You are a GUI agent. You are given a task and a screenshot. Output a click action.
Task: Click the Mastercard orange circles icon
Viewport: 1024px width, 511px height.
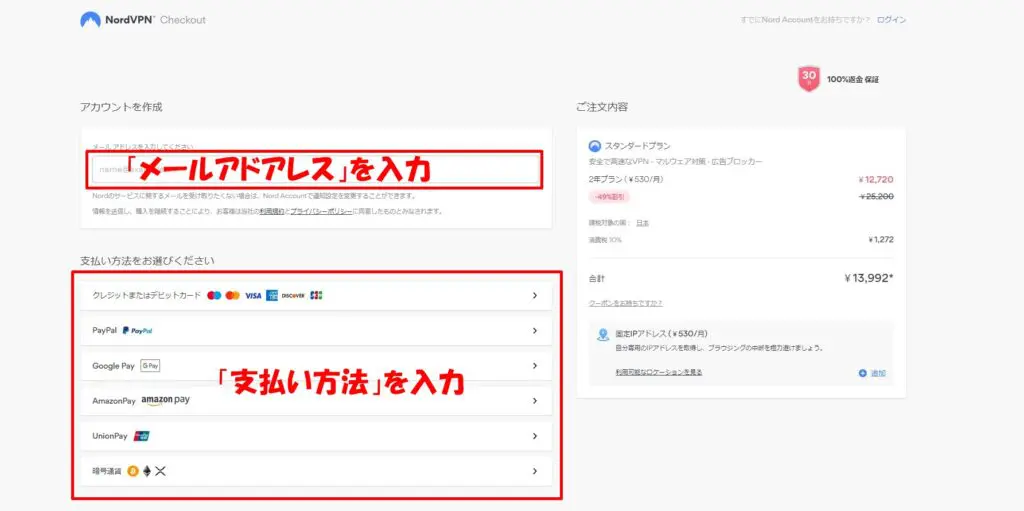(232, 295)
